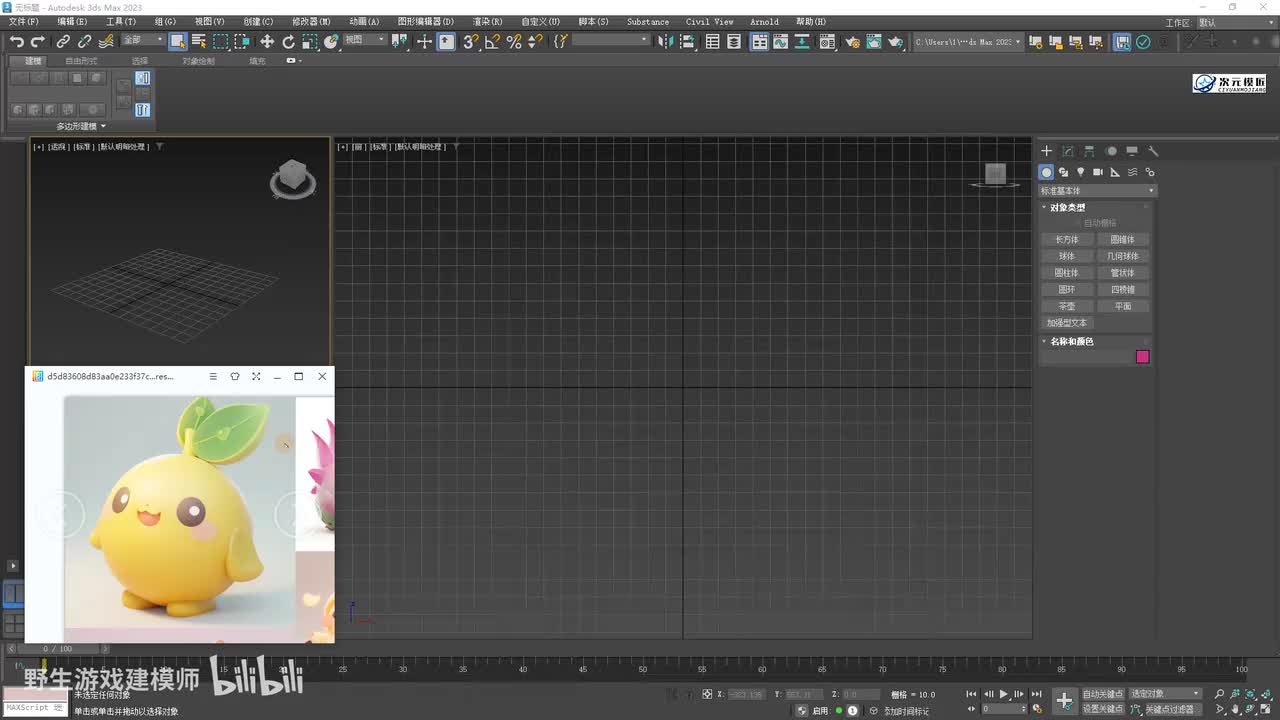
Task: Open the selection filter 全部 dropdown
Action: [143, 40]
